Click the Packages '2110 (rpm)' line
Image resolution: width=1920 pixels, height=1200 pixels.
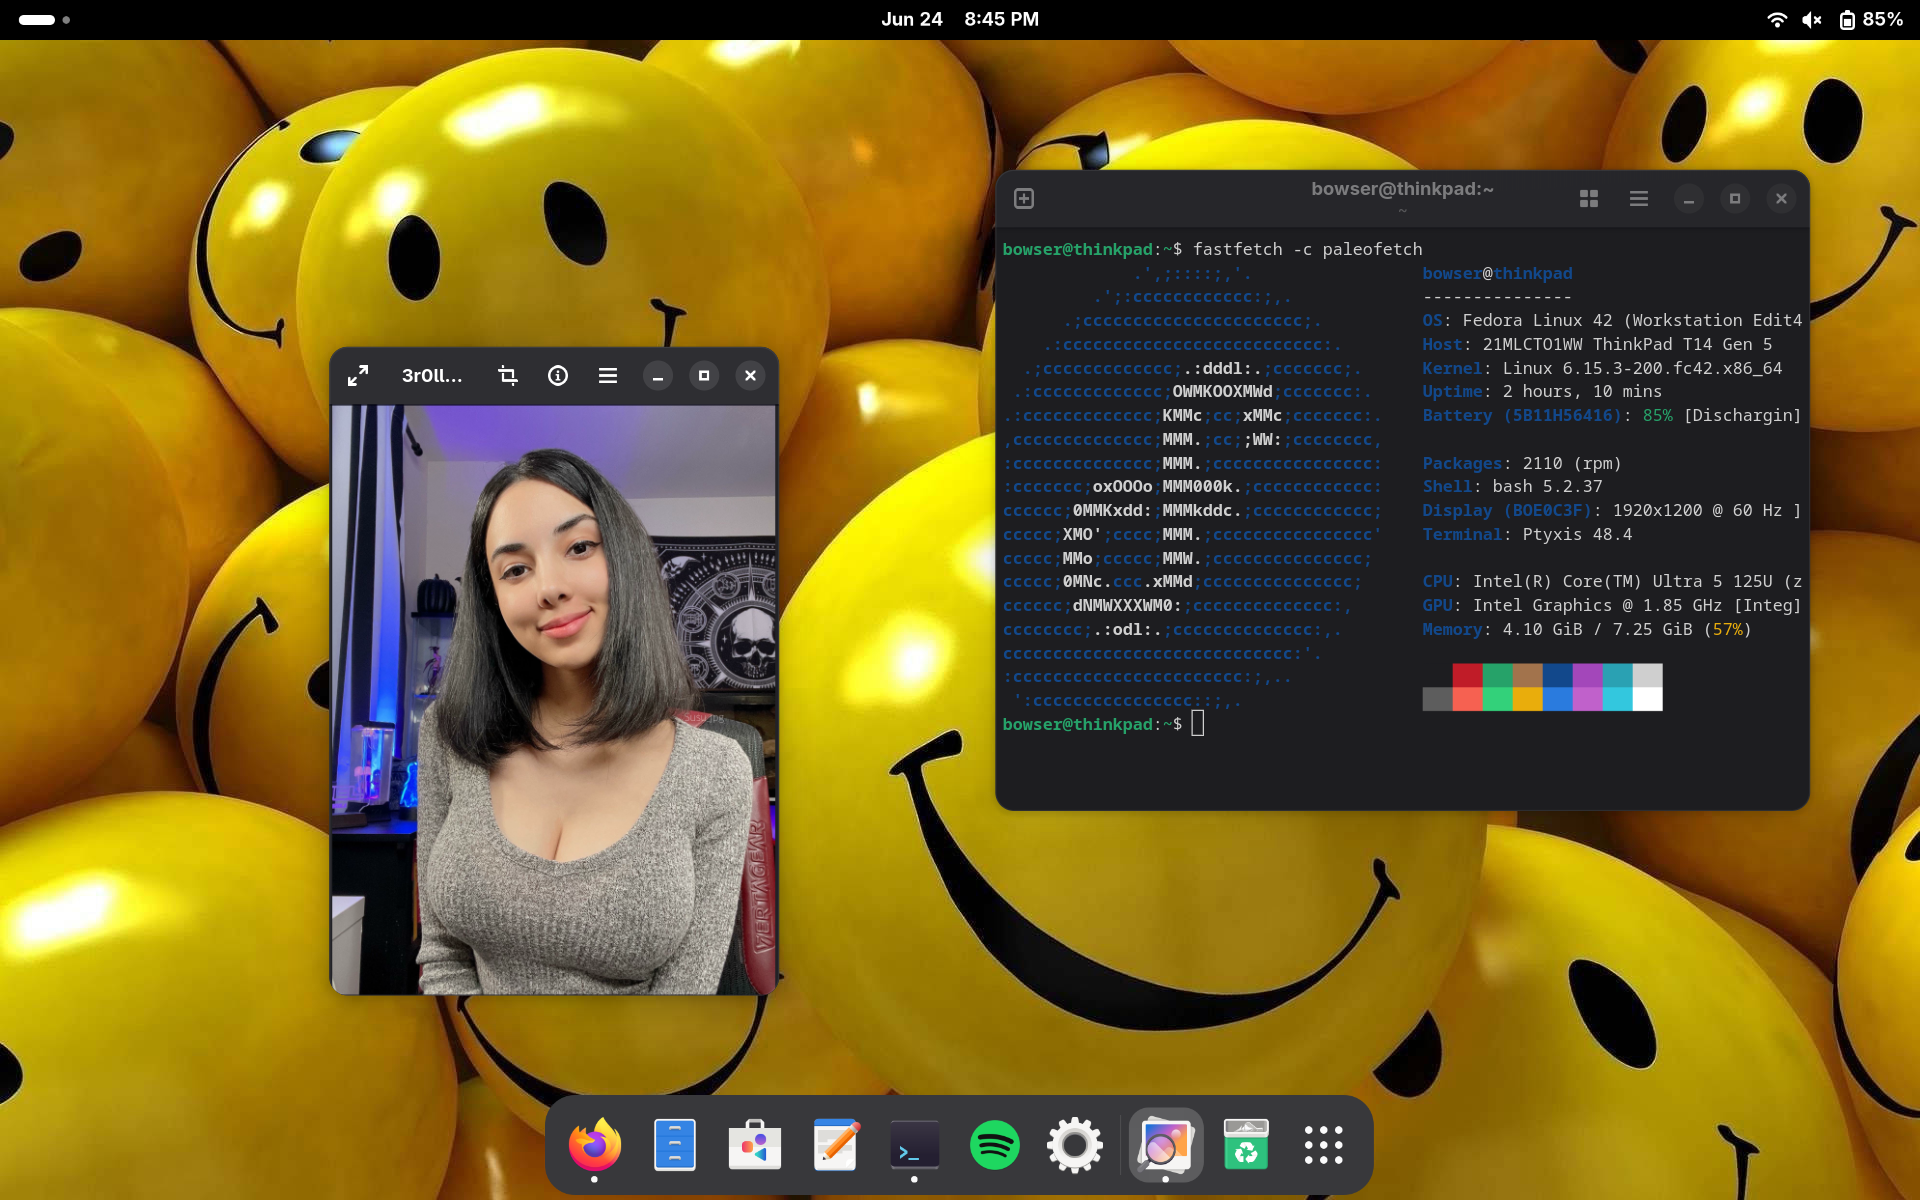tap(1522, 463)
